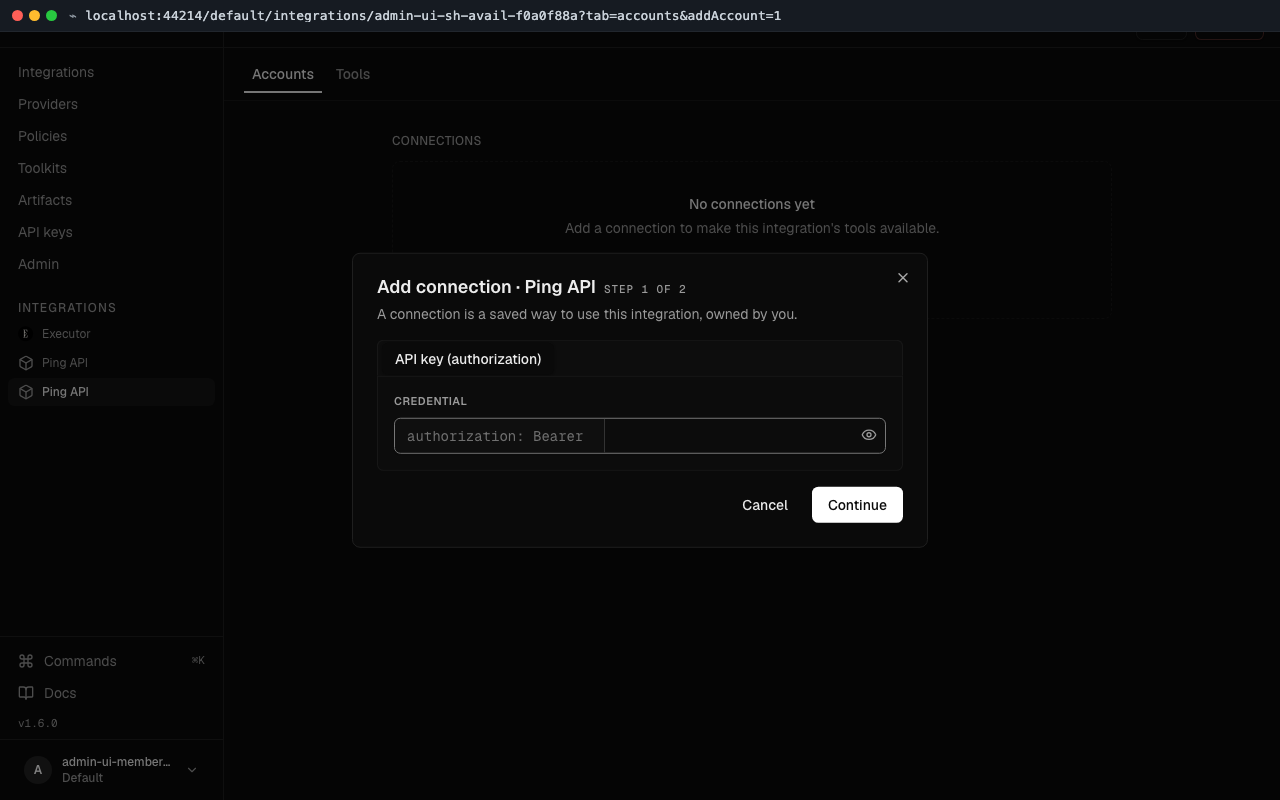The width and height of the screenshot is (1280, 800).
Task: Open the Admin section
Action: coord(39,264)
